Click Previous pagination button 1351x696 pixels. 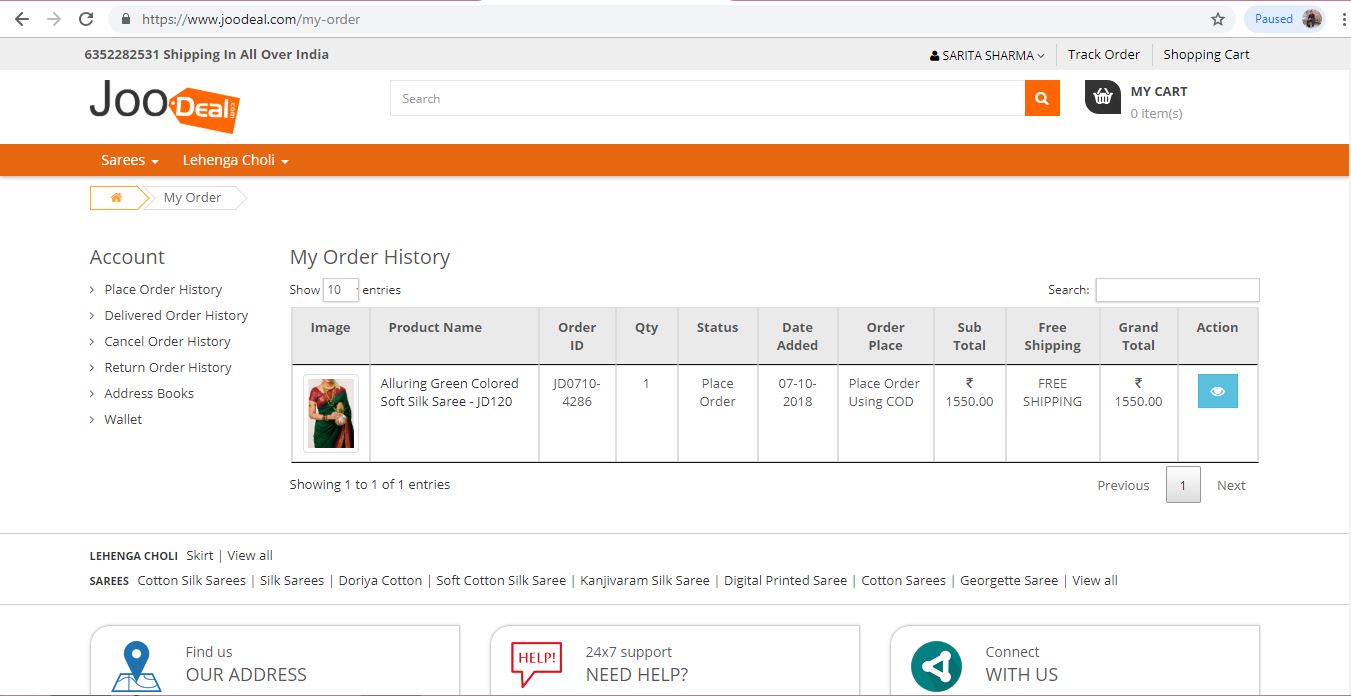pos(1123,485)
